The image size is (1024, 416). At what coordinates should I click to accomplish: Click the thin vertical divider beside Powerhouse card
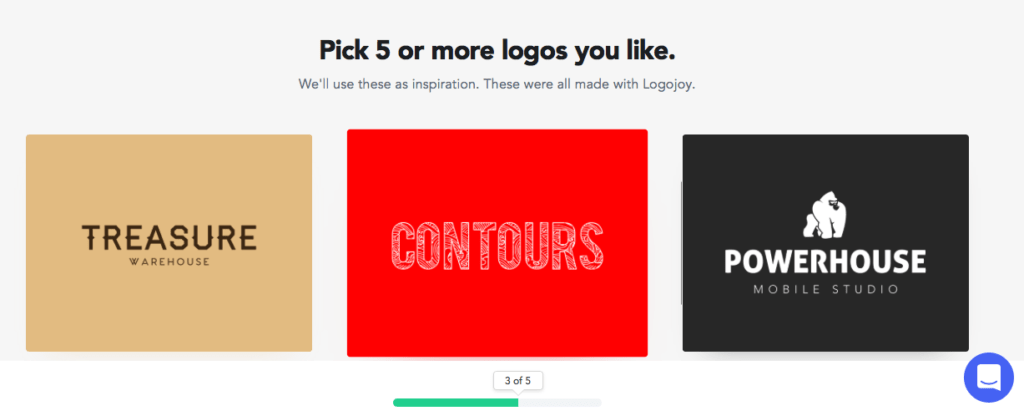681,243
